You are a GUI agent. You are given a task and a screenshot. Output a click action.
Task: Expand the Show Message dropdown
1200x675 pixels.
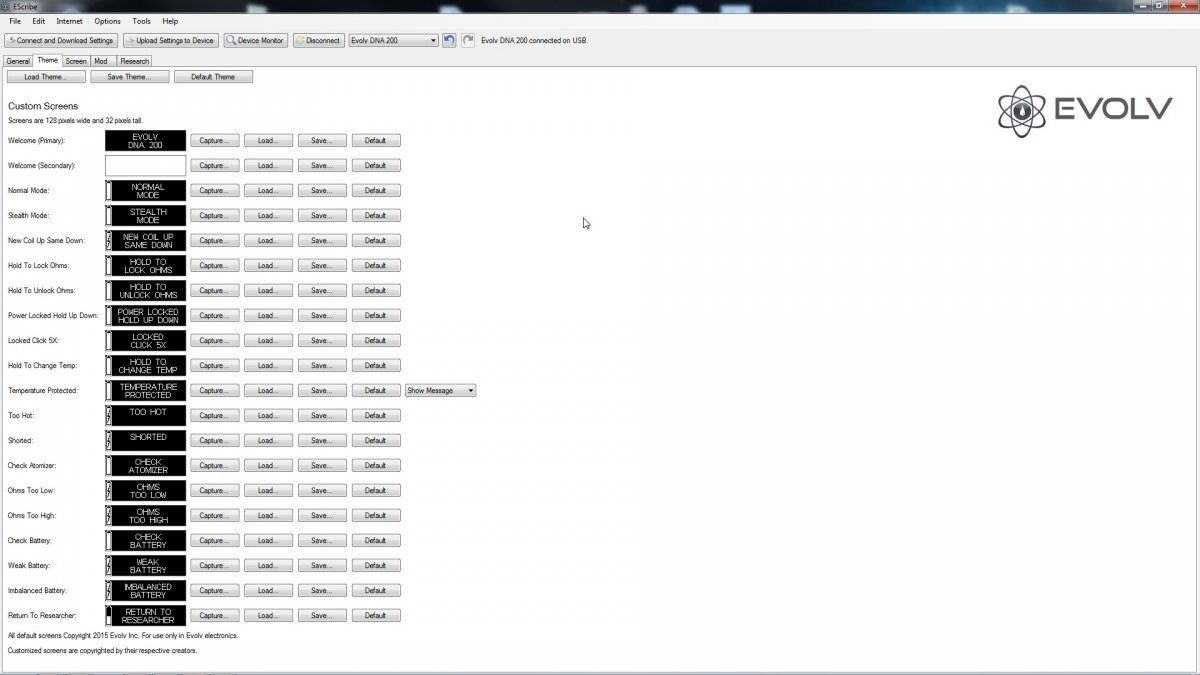(x=440, y=391)
